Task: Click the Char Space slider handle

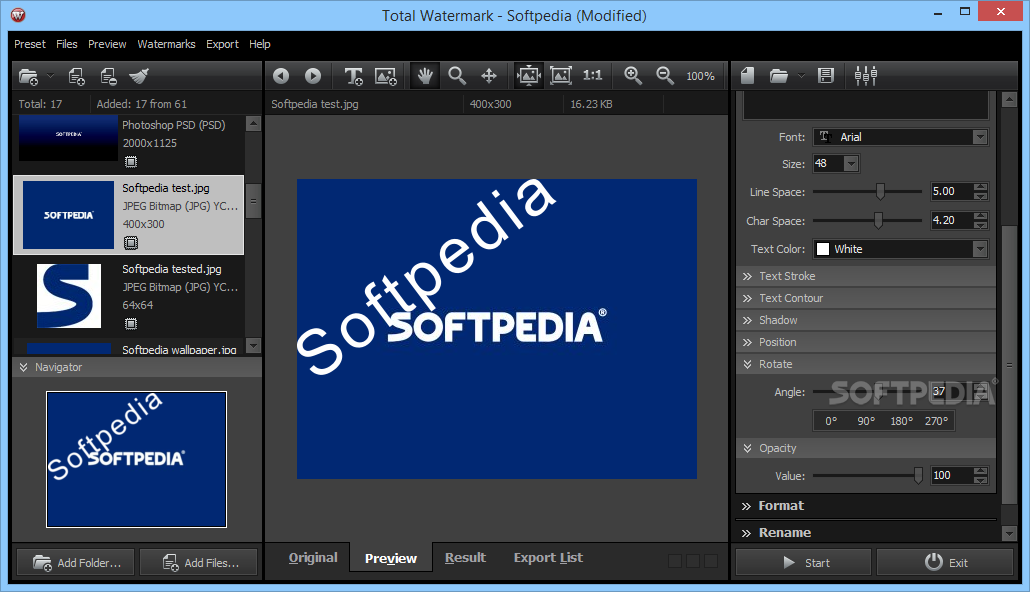Action: coord(878,221)
